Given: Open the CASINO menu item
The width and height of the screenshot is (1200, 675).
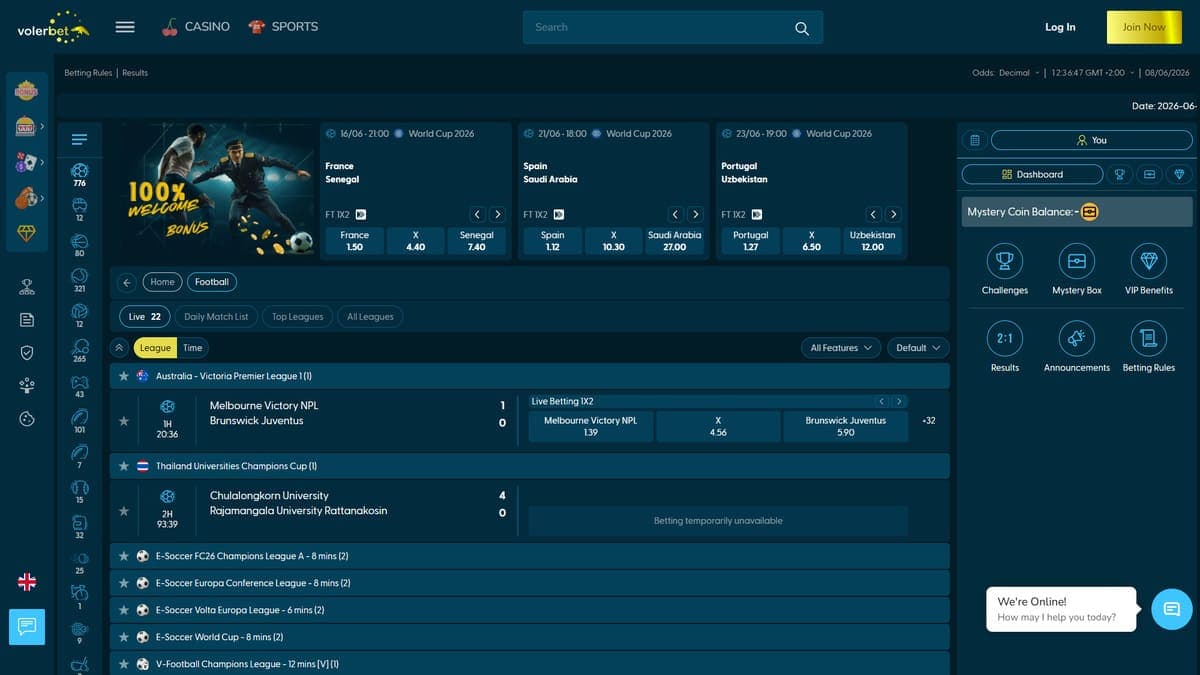Looking at the screenshot, I should coord(196,27).
